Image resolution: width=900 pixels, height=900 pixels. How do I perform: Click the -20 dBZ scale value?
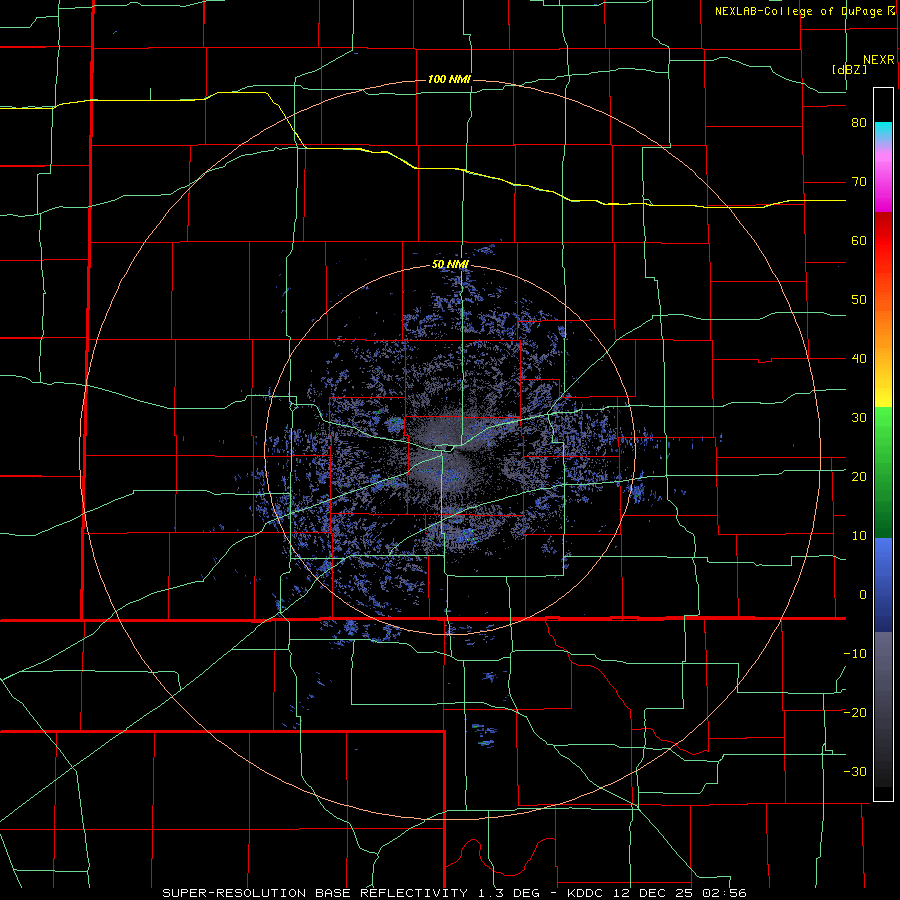click(x=855, y=712)
